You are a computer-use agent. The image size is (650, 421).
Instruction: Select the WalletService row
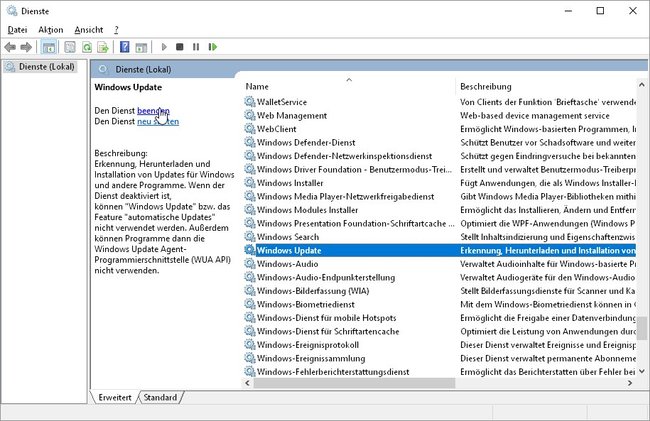439,102
